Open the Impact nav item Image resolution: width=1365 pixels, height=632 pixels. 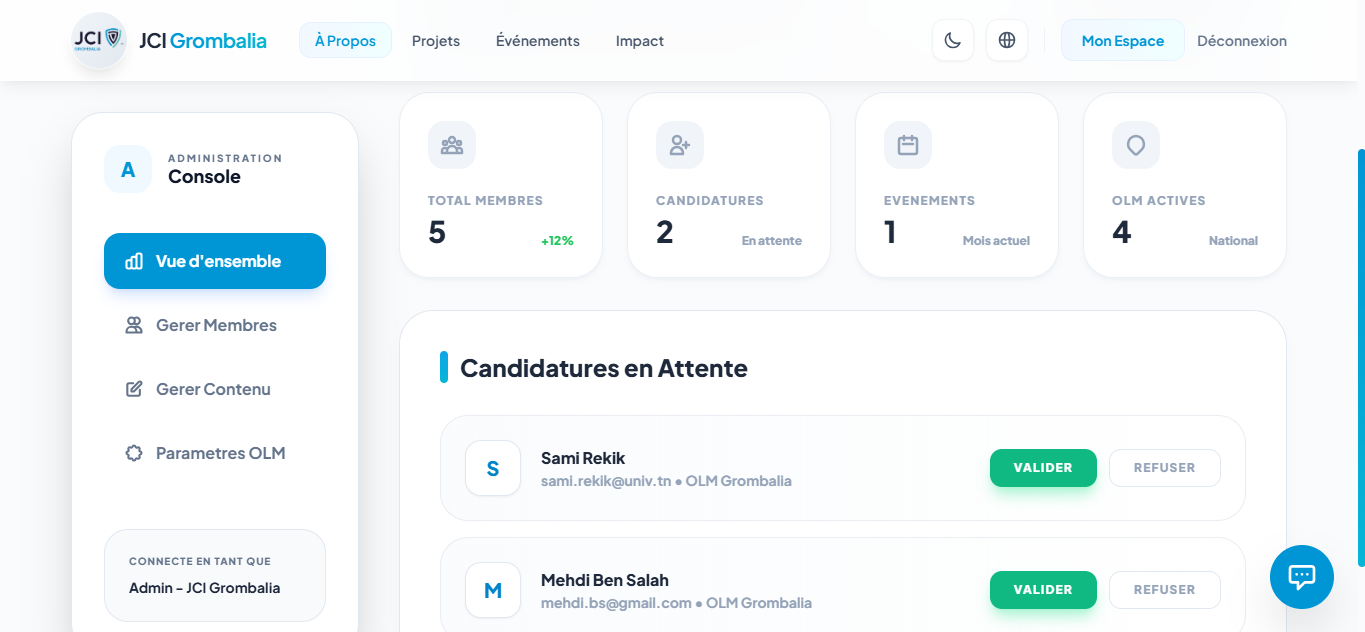pyautogui.click(x=640, y=41)
